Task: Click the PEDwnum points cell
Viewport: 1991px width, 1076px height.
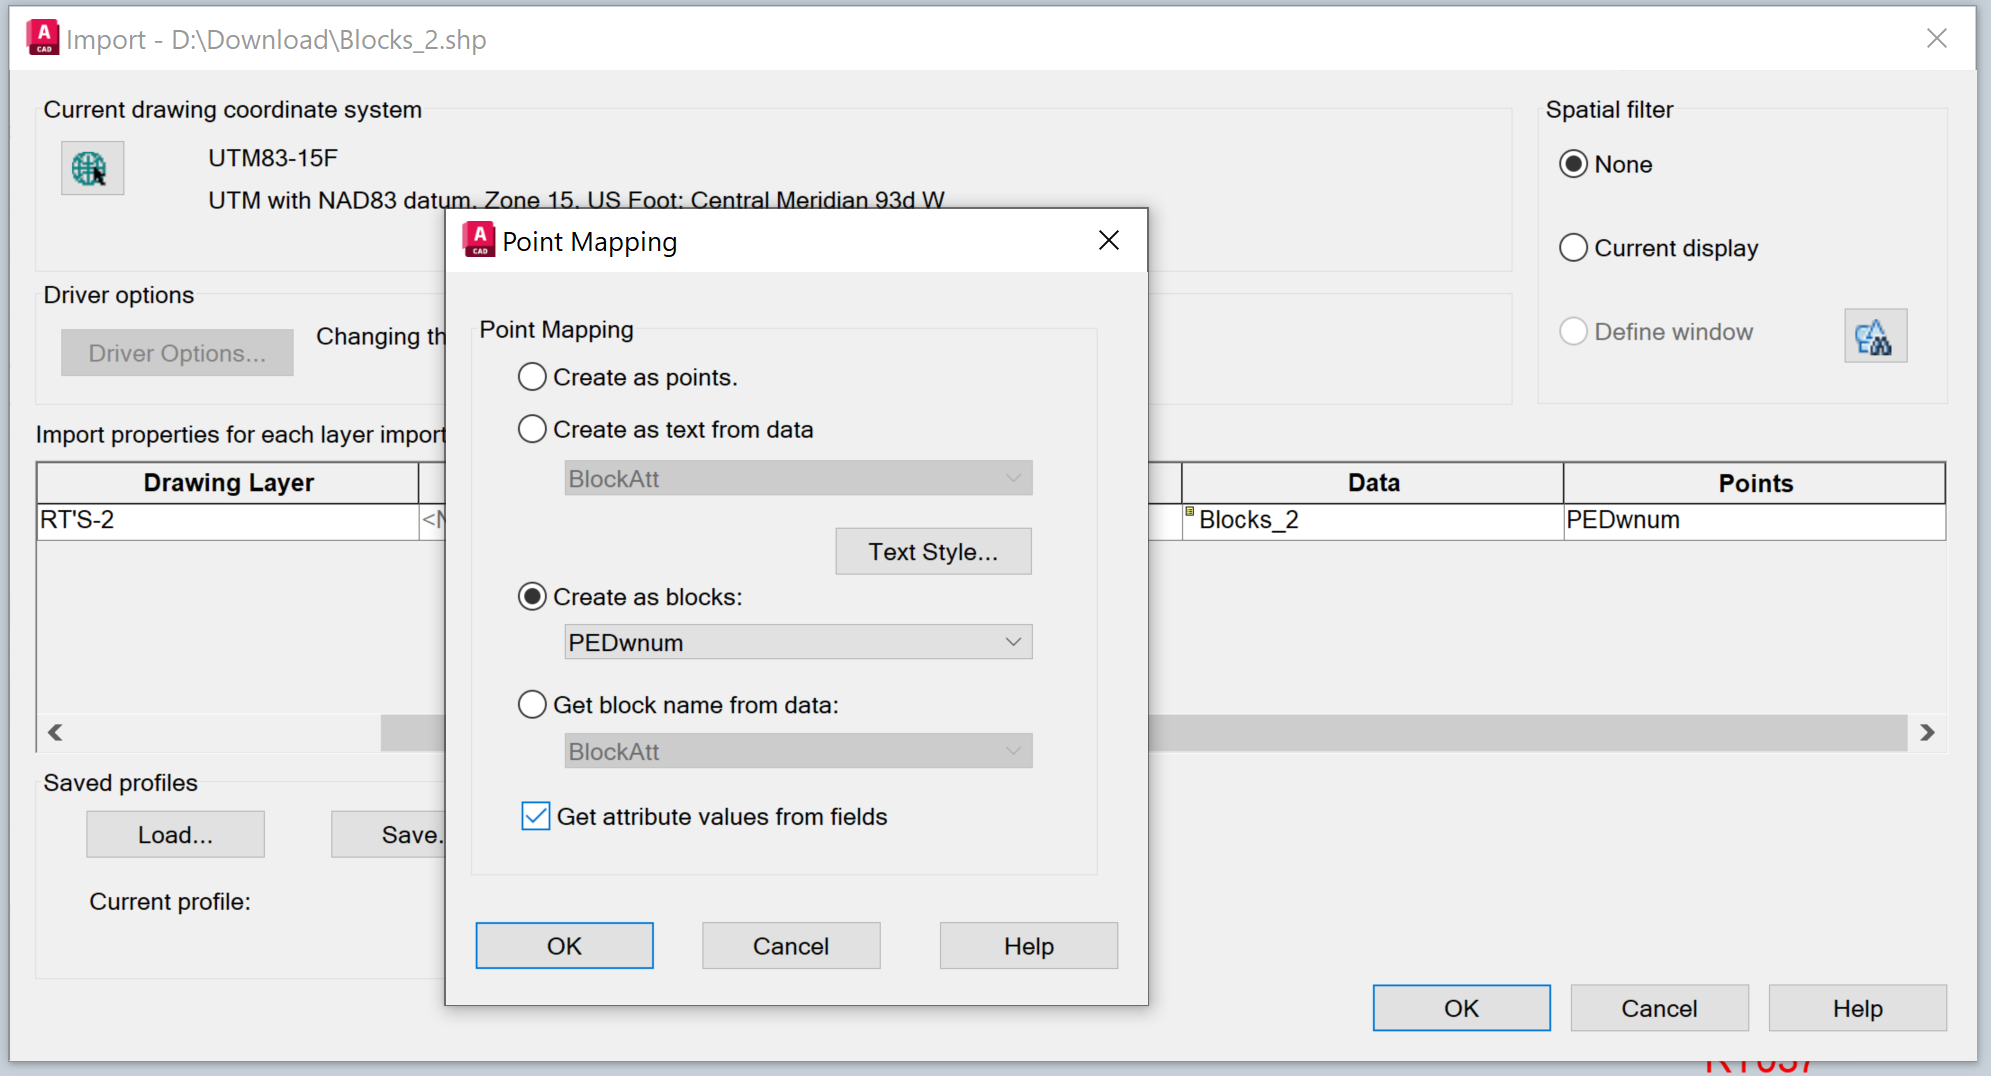Action: coord(1755,520)
